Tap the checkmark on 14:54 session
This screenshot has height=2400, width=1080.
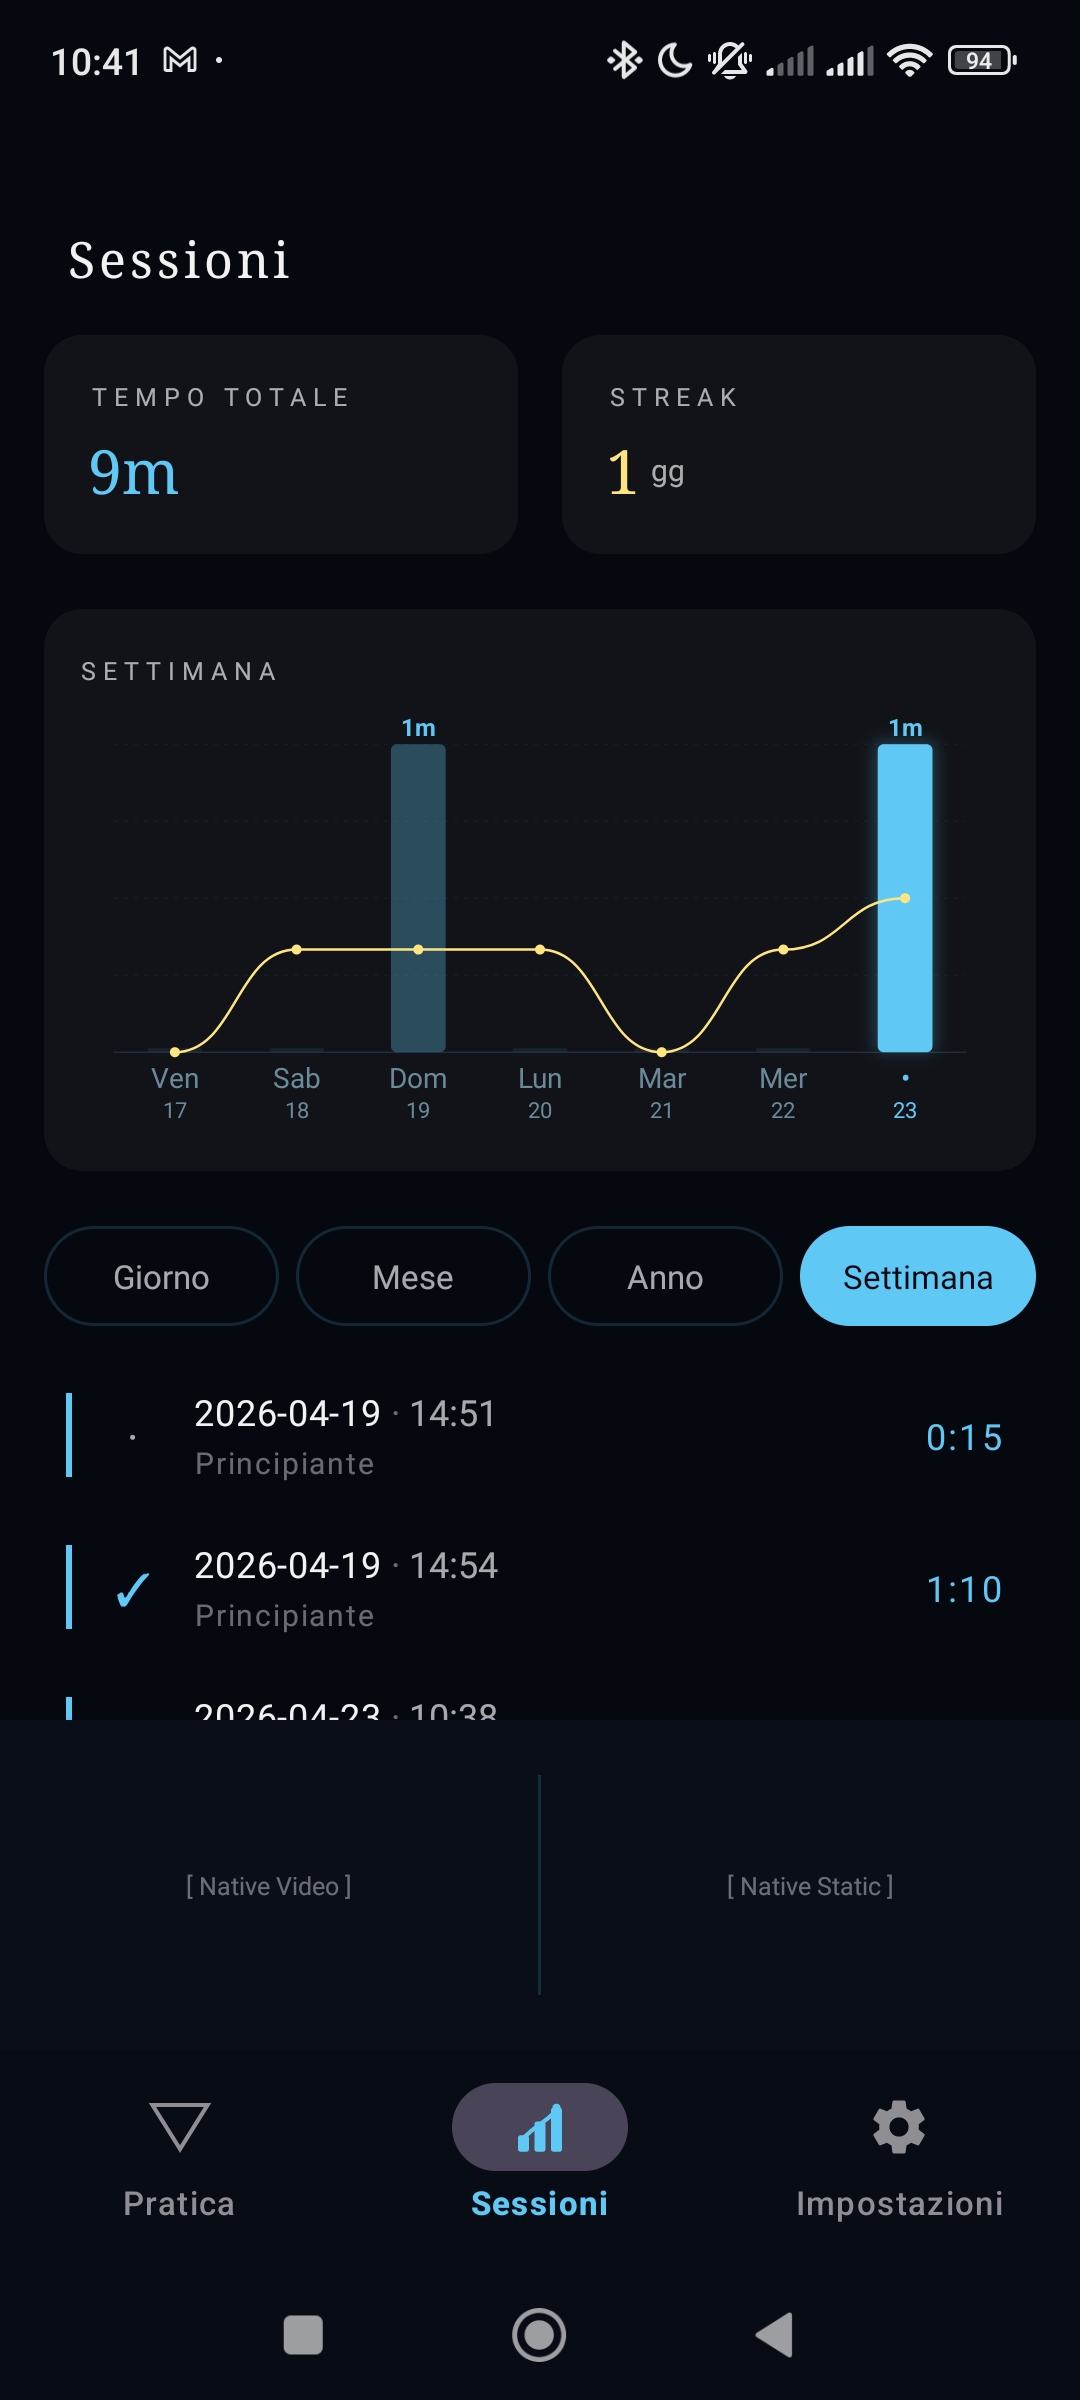pos(133,1589)
